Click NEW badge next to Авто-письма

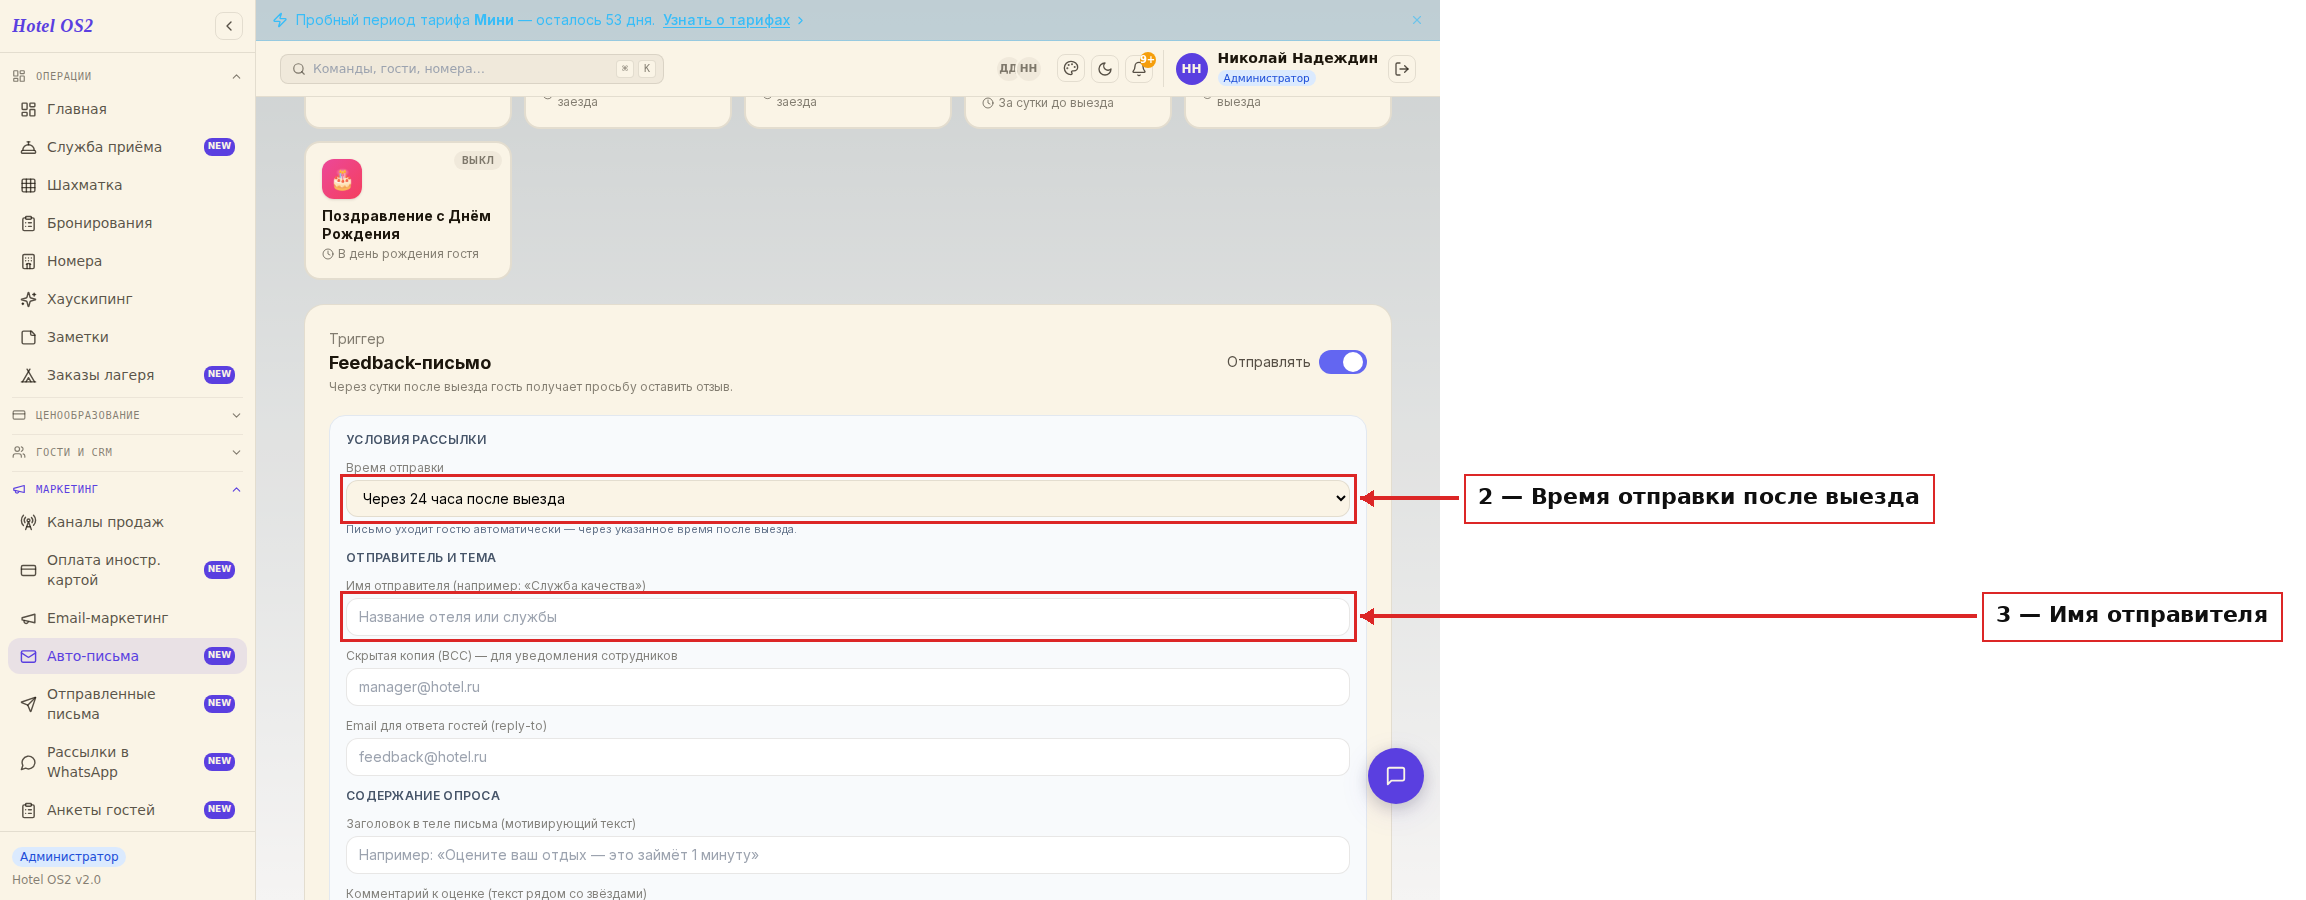pos(219,656)
